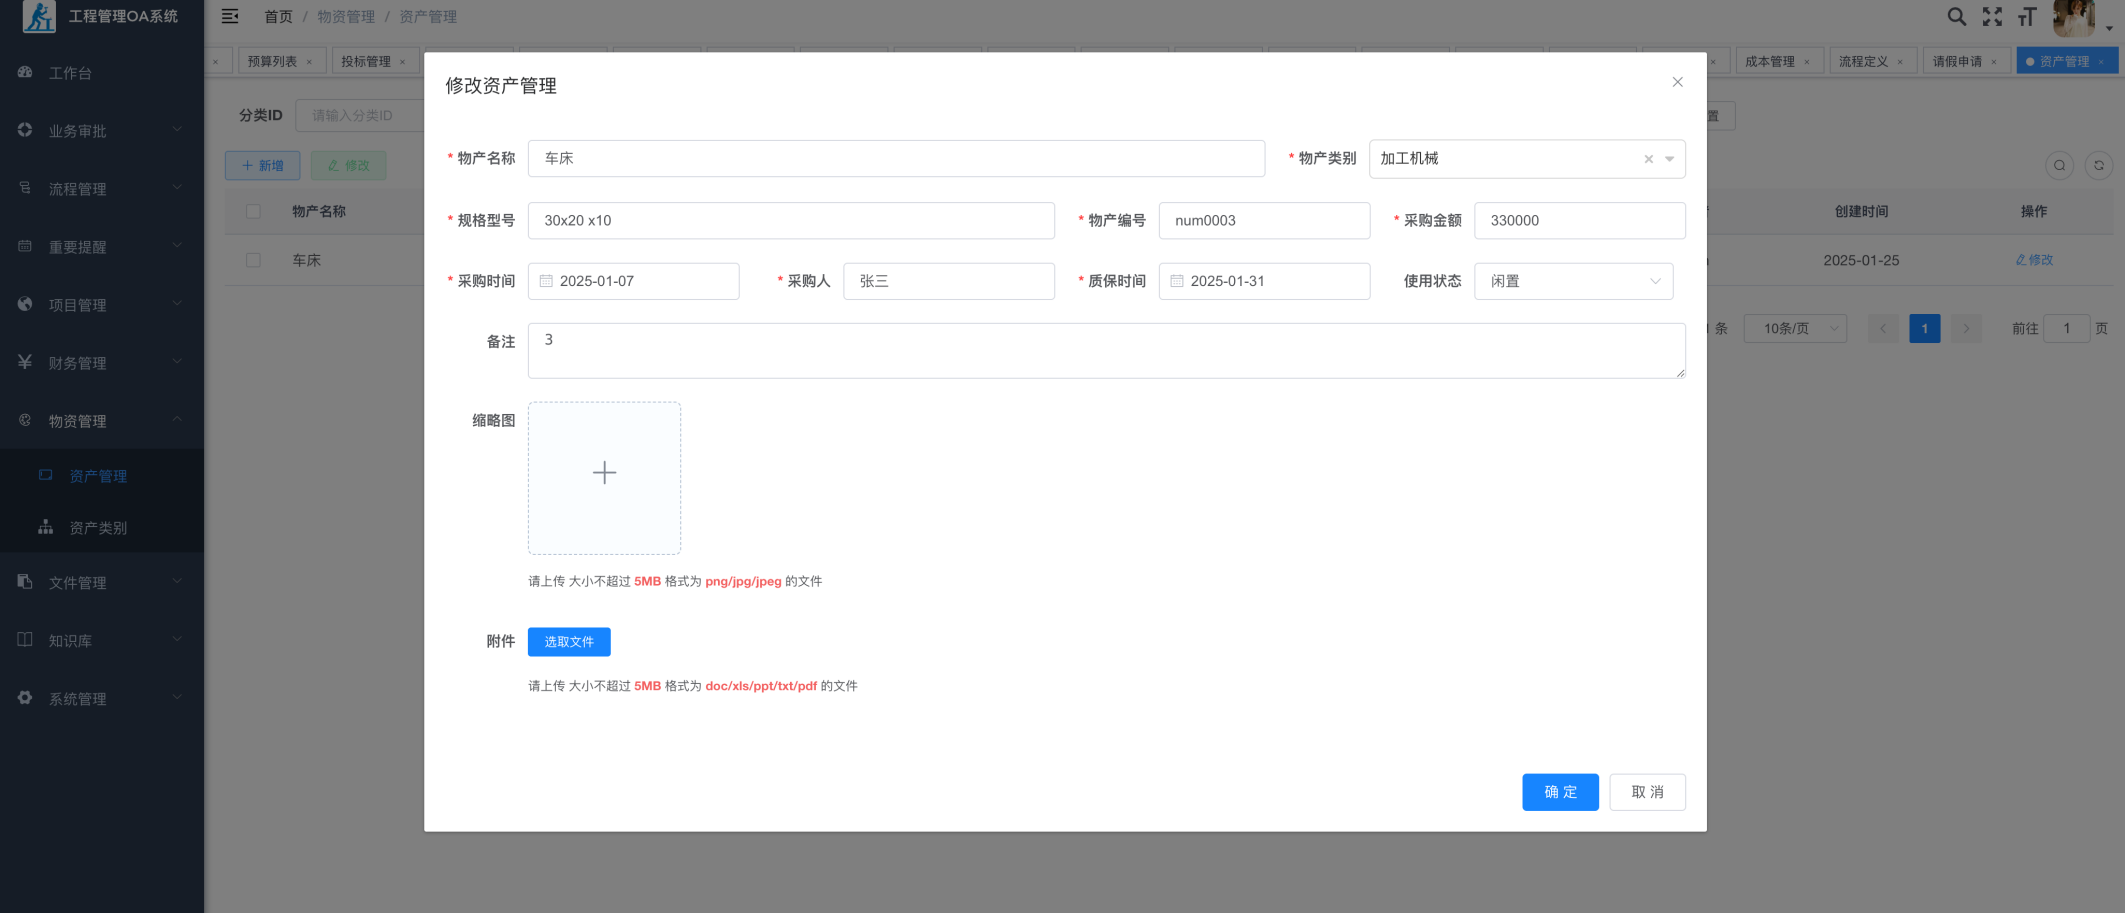Viewport: 2125px width, 913px height.
Task: Open the 物产类别 dropdown arrow
Action: (1669, 159)
